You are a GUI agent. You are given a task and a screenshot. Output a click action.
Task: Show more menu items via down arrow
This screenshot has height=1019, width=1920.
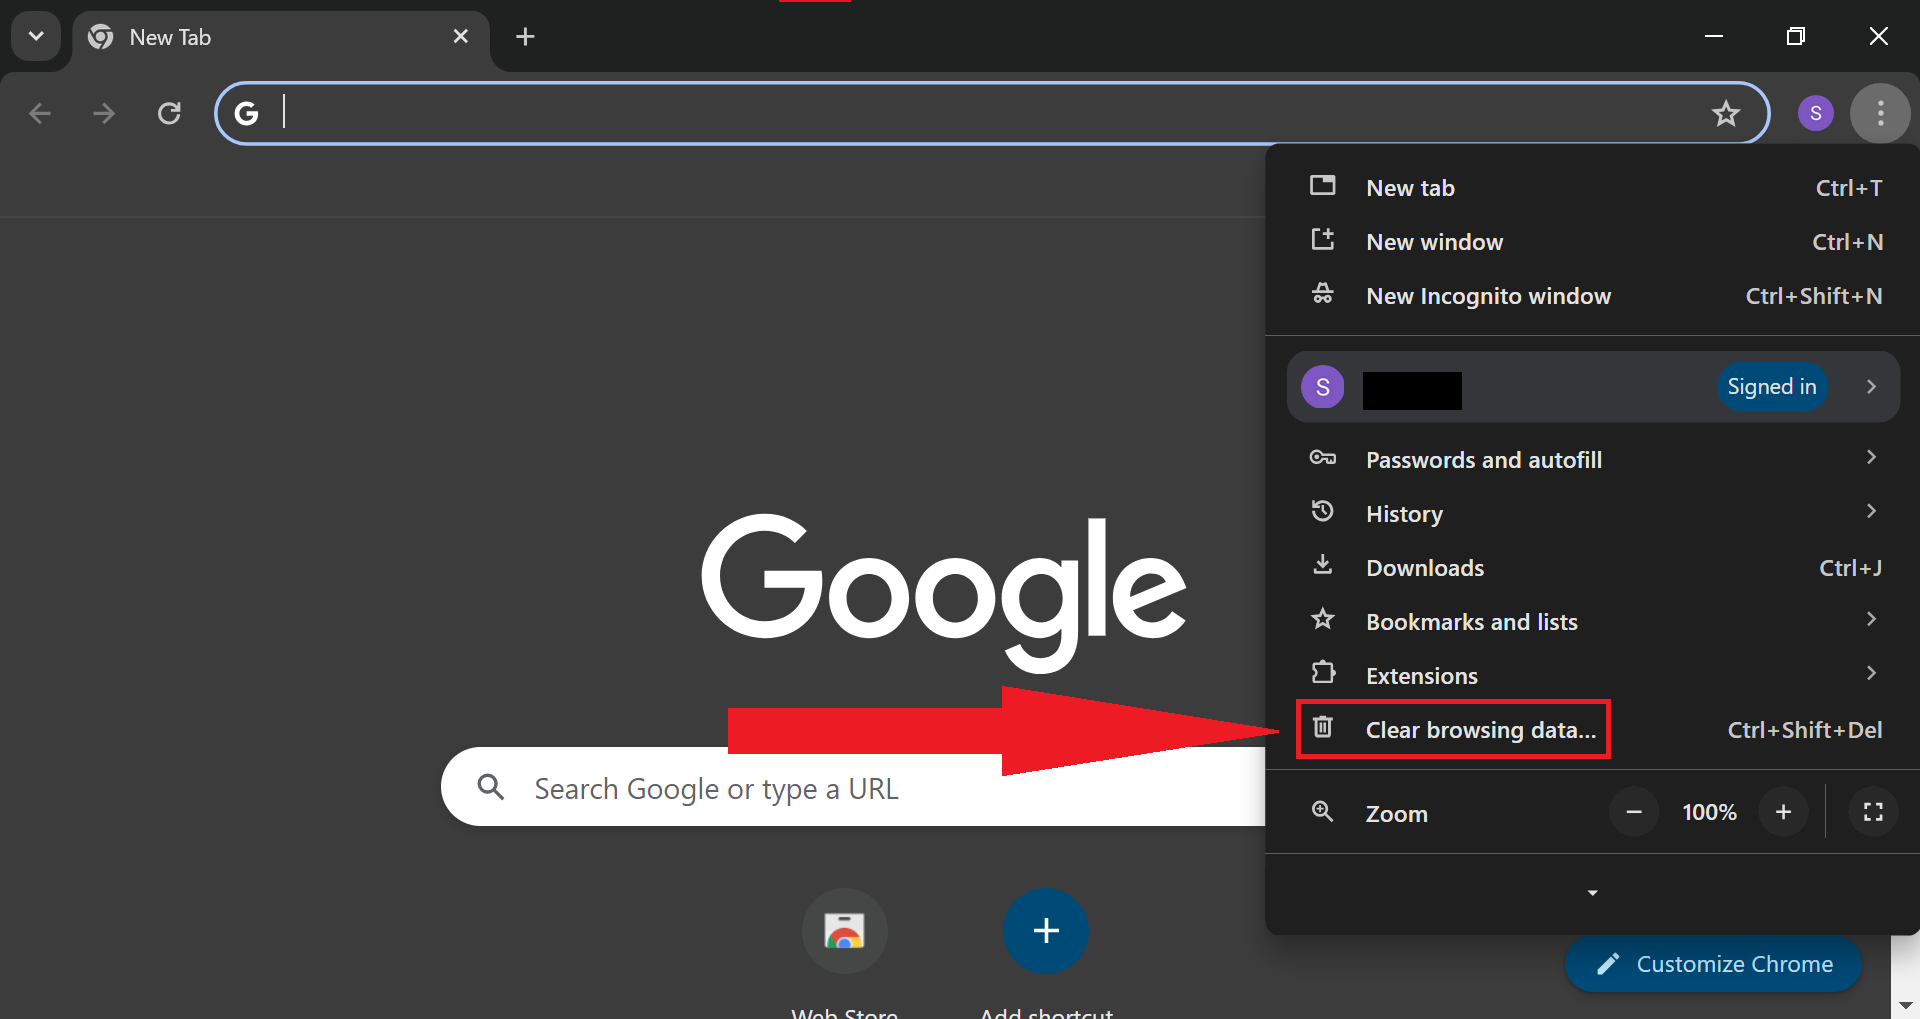pyautogui.click(x=1592, y=893)
